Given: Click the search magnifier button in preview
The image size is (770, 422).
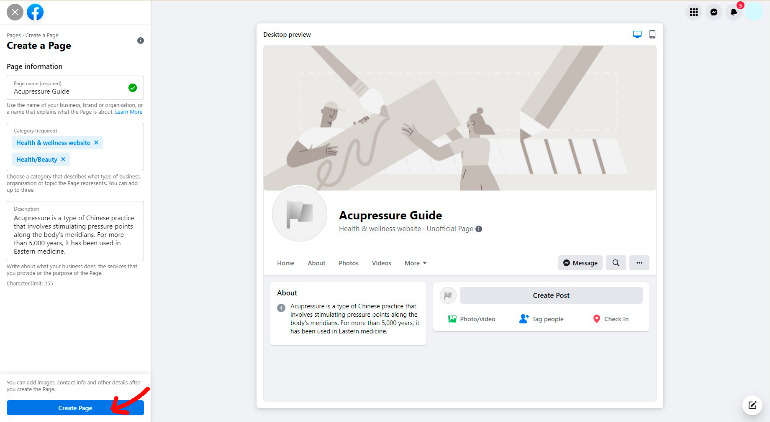Looking at the screenshot, I should [x=616, y=263].
